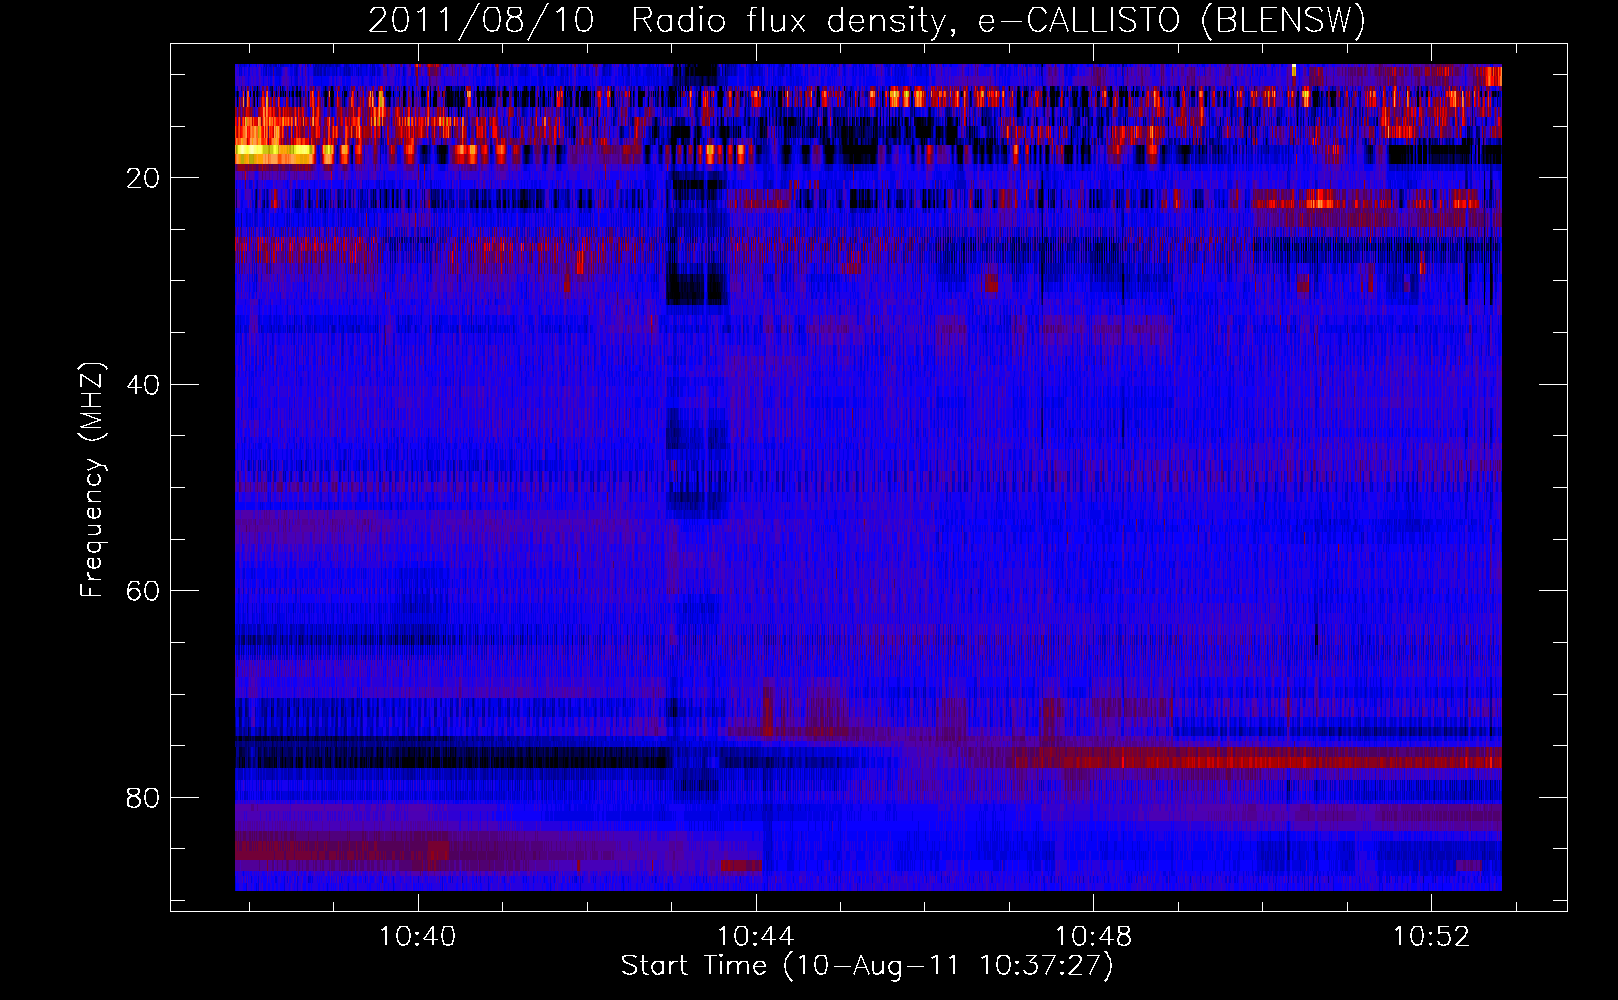
Task: Click the '10:52' time tick label
Action: pyautogui.click(x=1431, y=937)
